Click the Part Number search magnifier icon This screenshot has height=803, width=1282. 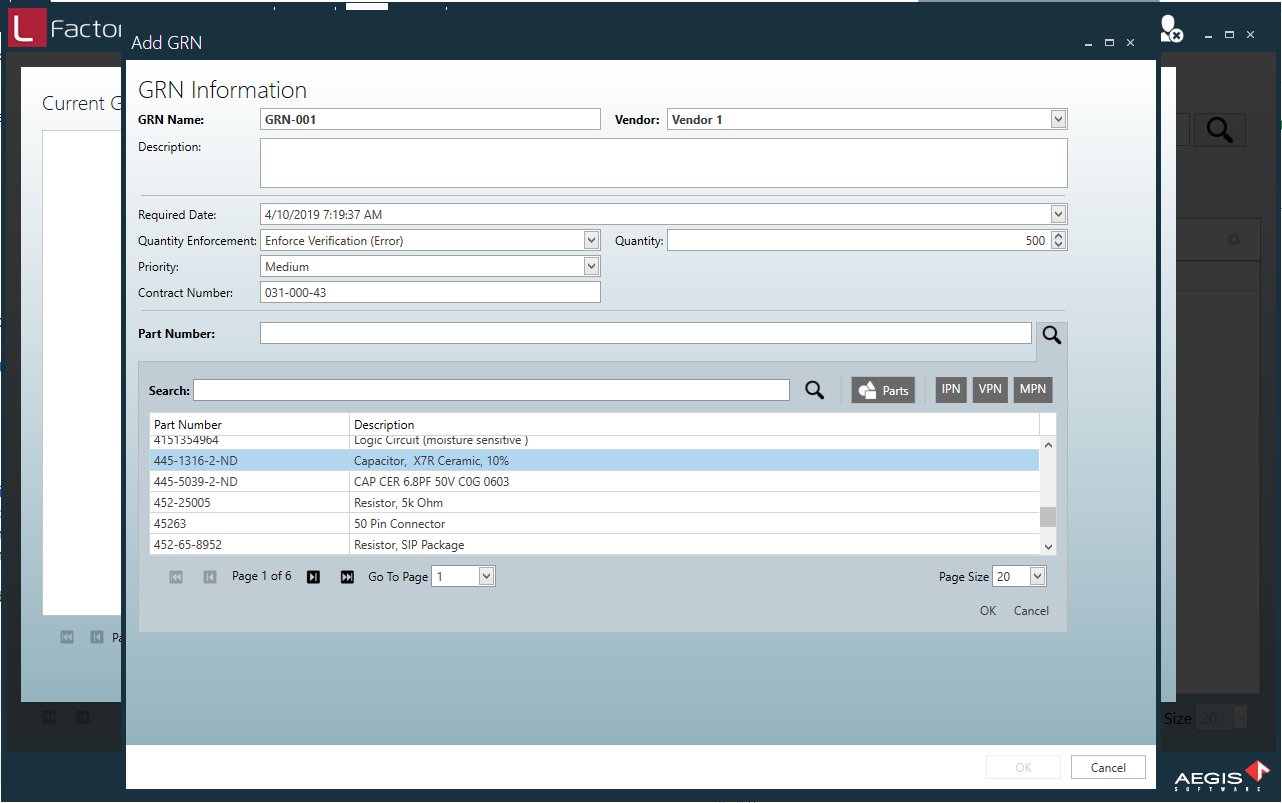pos(1051,332)
